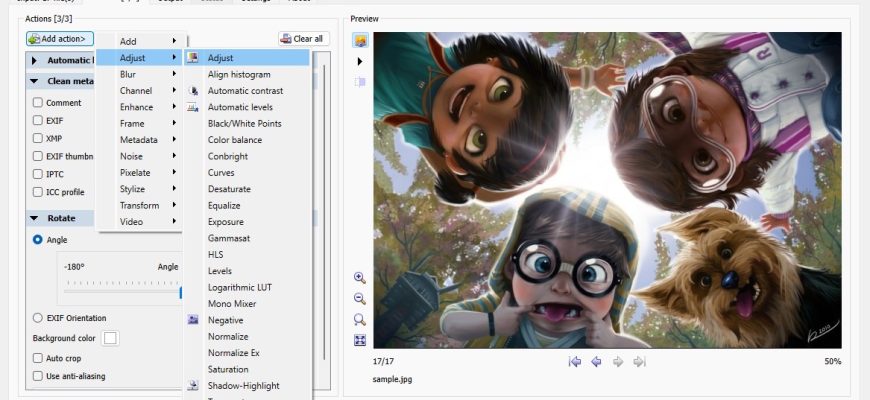Open the Channel submenu

pyautogui.click(x=139, y=90)
